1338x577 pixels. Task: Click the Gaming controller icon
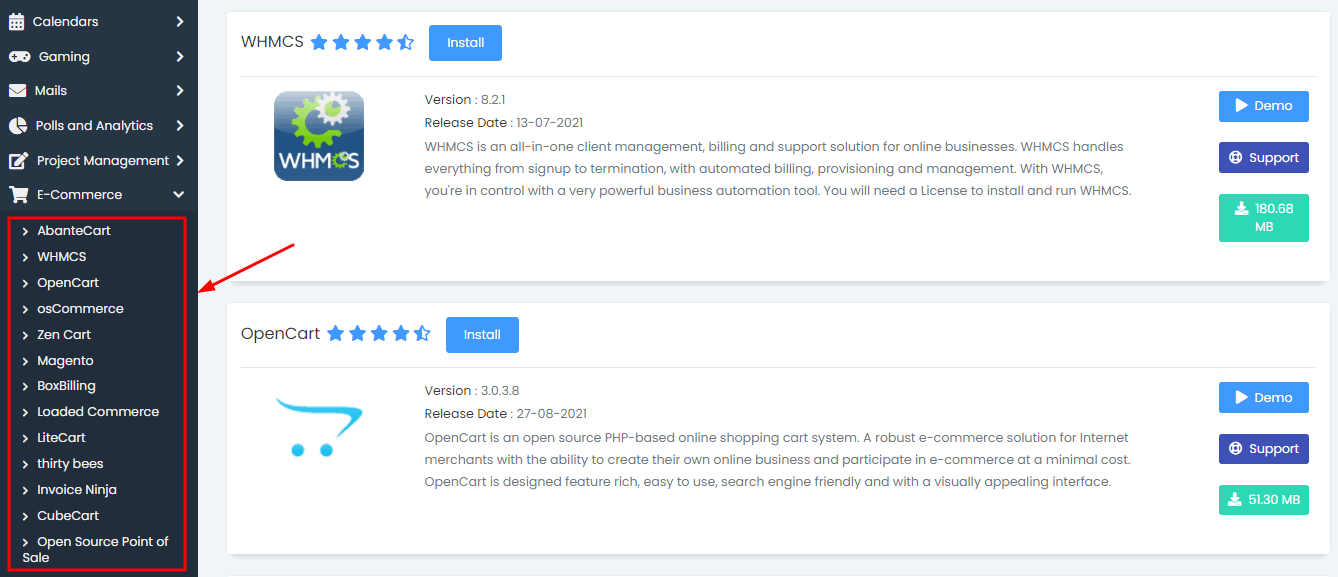[19, 56]
